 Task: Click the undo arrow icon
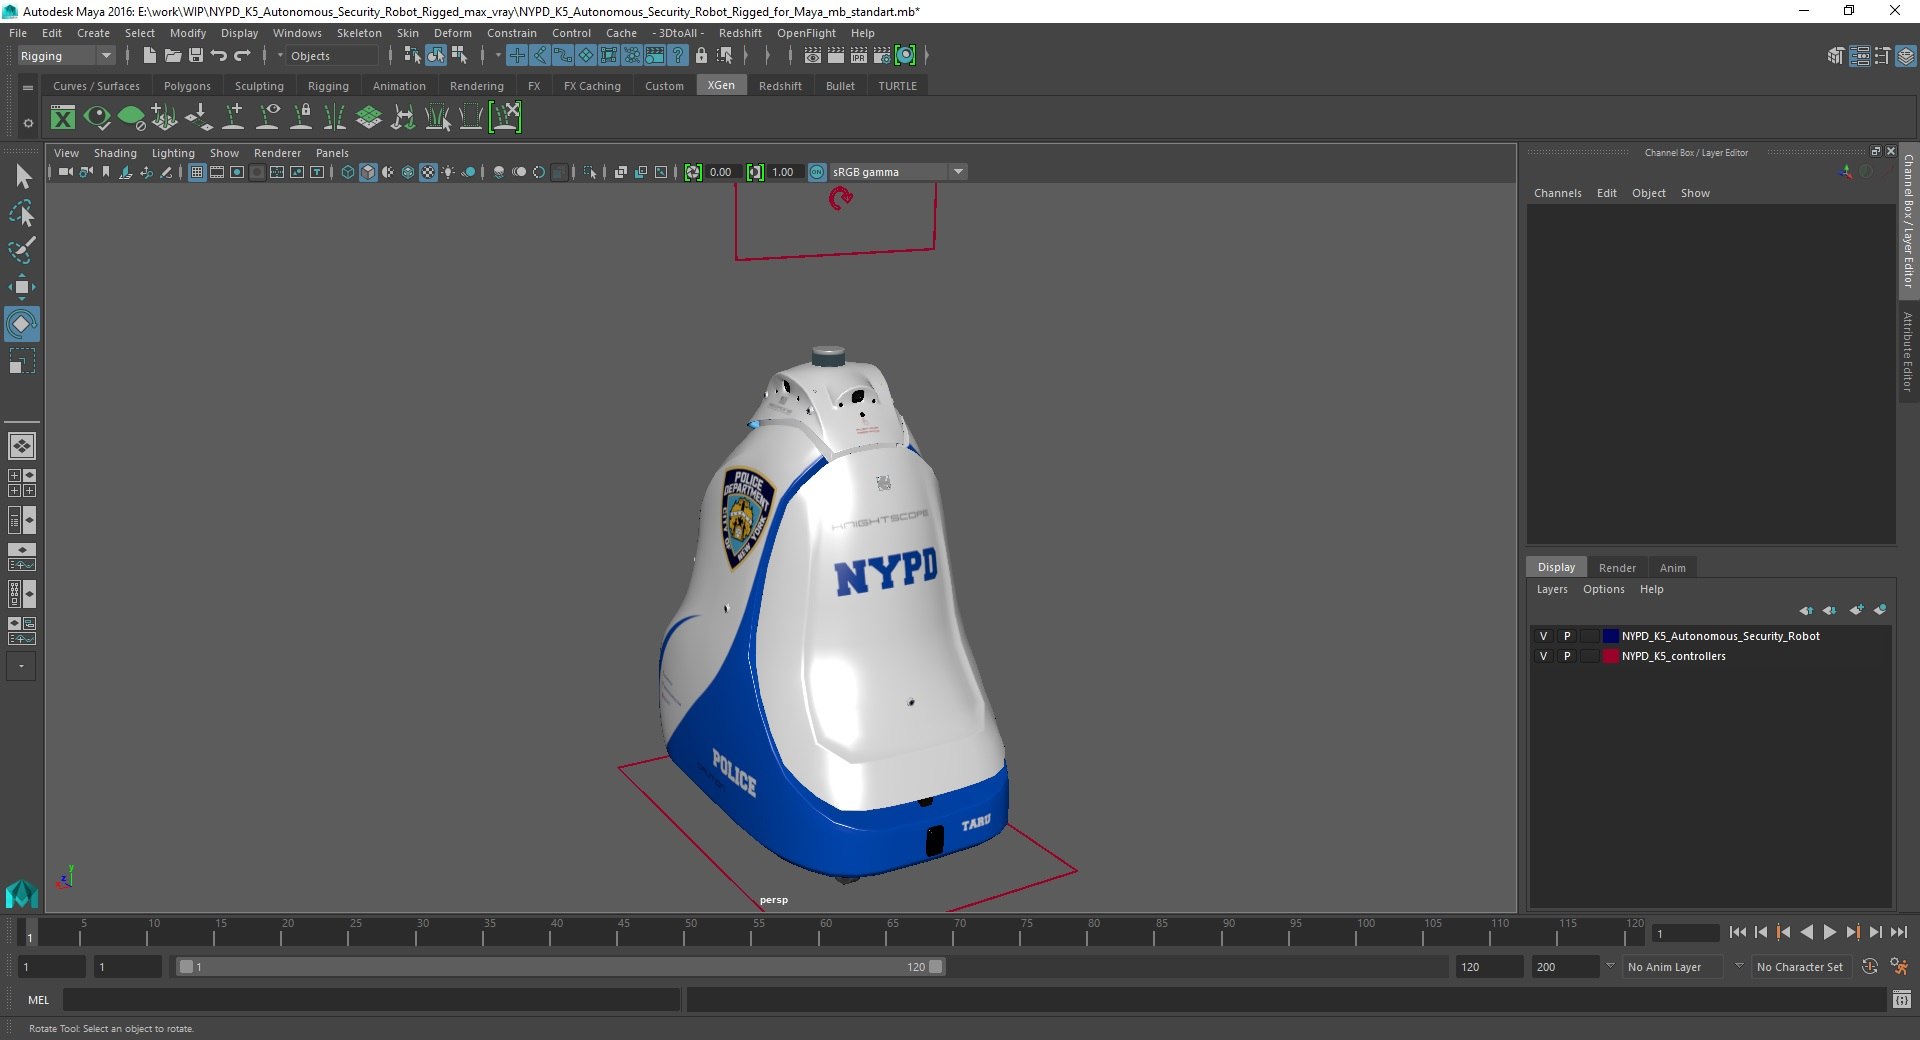point(219,56)
